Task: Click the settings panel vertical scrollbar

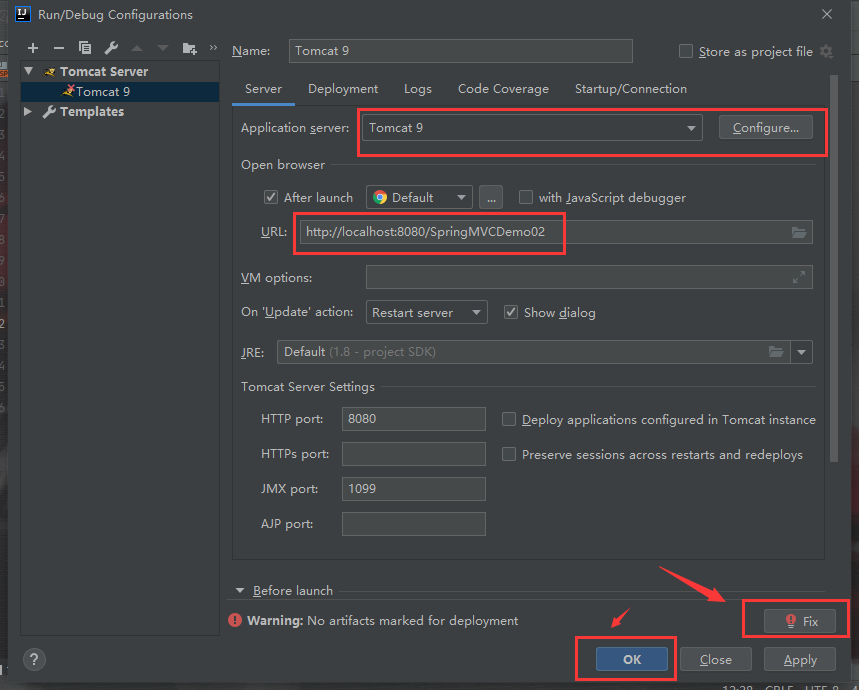Action: click(x=834, y=268)
